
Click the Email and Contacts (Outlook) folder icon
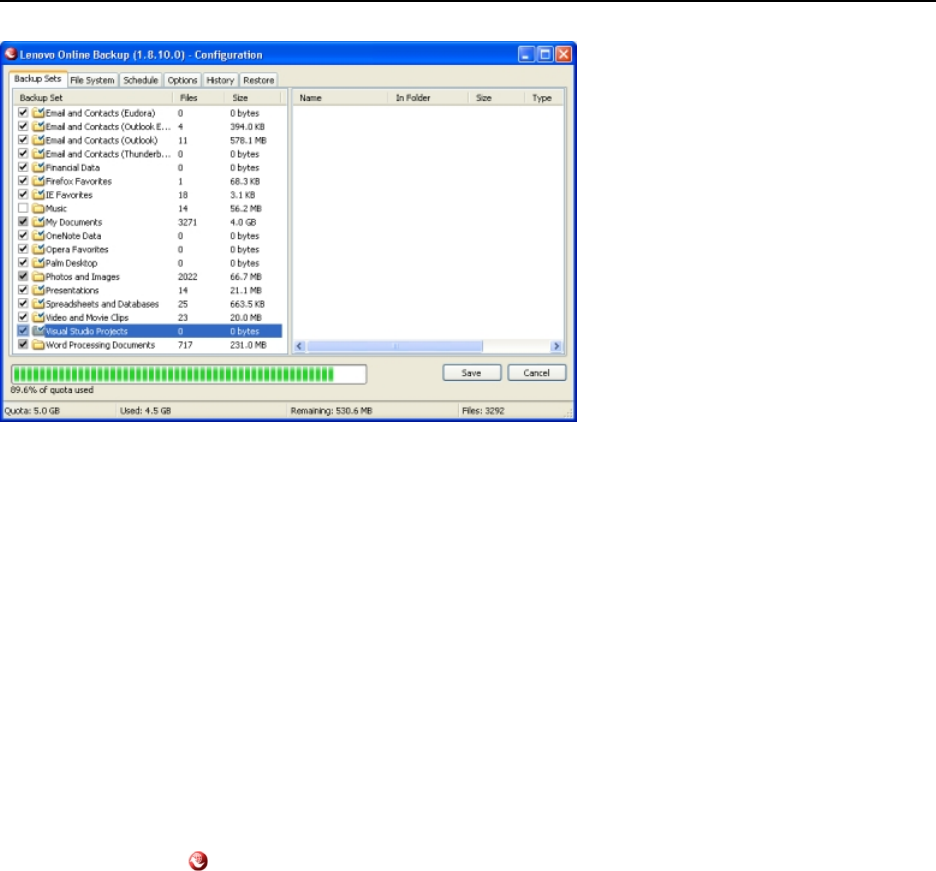tap(39, 140)
